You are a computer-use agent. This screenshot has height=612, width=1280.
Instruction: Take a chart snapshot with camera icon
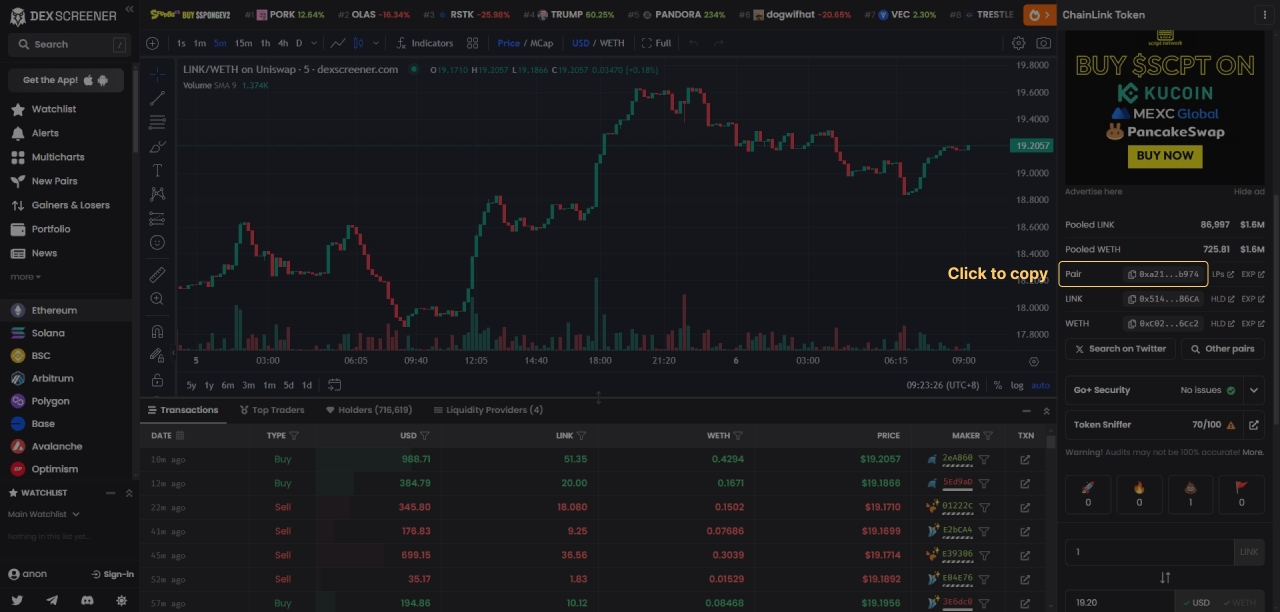(x=1043, y=43)
